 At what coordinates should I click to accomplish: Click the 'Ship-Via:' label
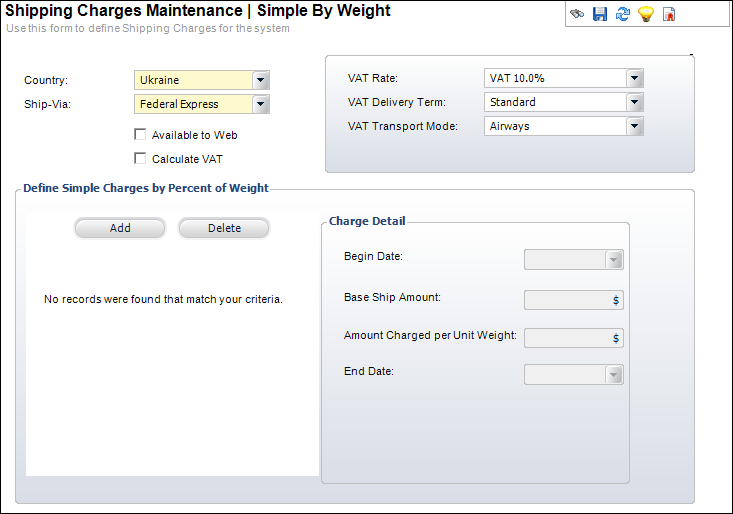pos(47,104)
